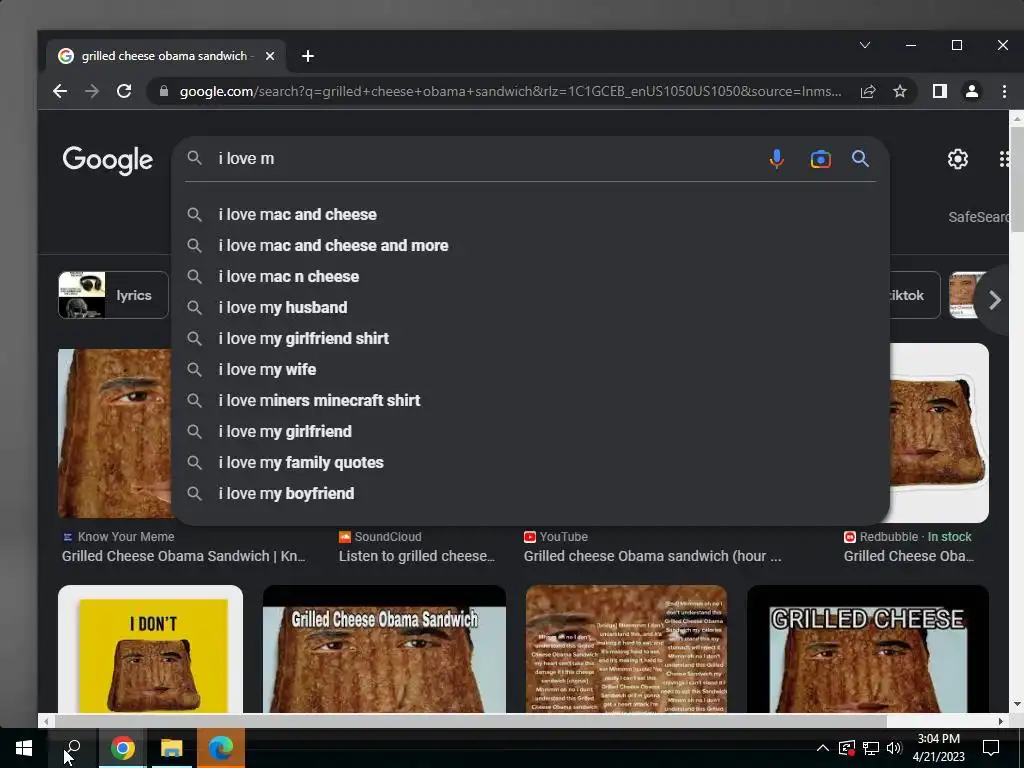
Task: Select the grilled cheese obama sandwich tab
Action: click(x=165, y=56)
